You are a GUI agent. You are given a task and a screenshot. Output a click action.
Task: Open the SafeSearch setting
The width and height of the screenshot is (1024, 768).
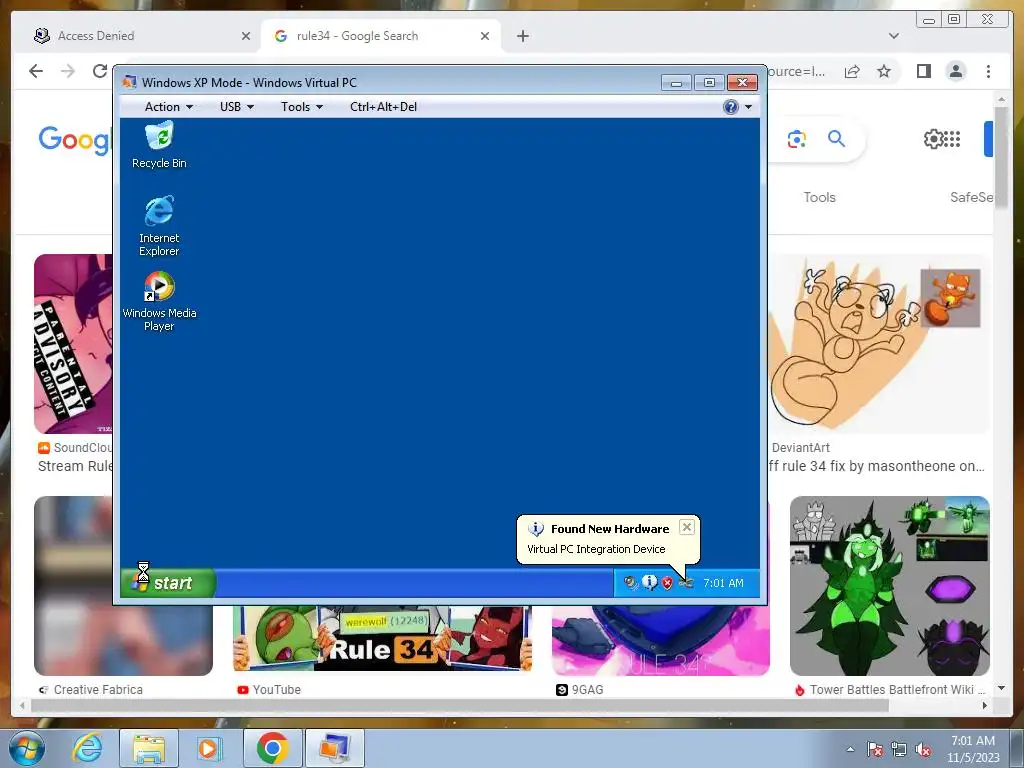971,197
